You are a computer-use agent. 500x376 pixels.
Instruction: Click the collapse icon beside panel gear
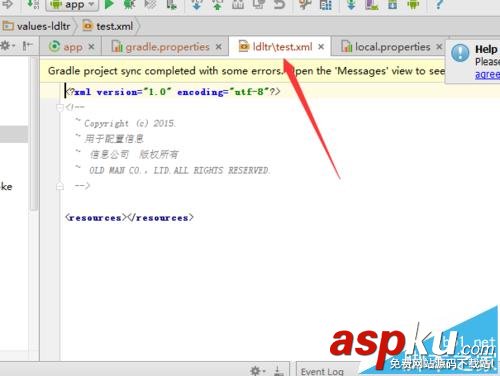click(x=27, y=45)
